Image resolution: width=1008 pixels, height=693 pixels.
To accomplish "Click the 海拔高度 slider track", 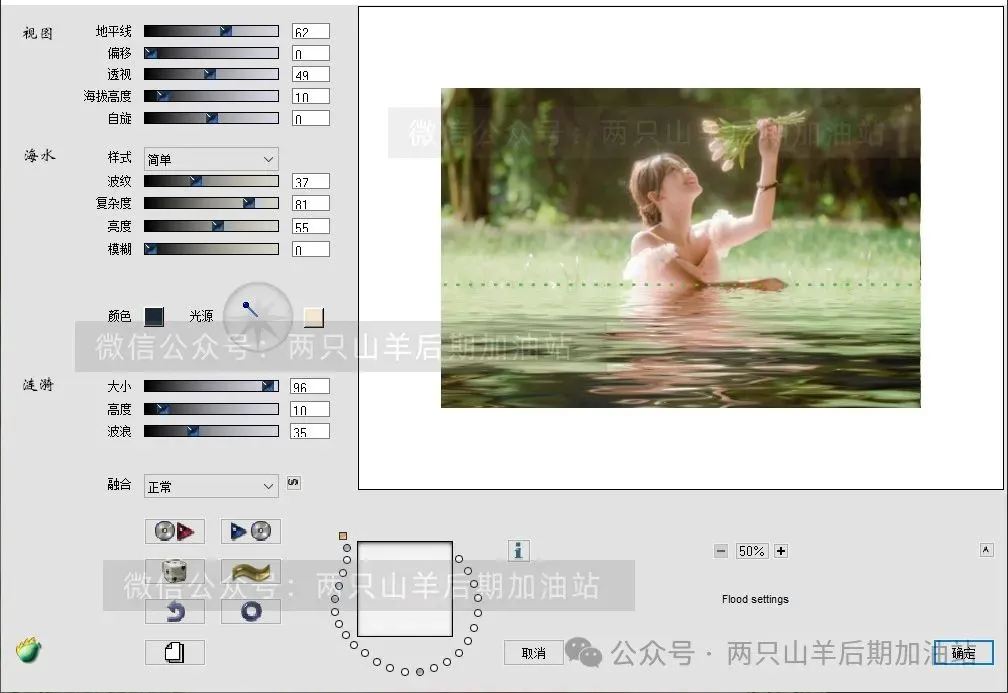I will (211, 96).
